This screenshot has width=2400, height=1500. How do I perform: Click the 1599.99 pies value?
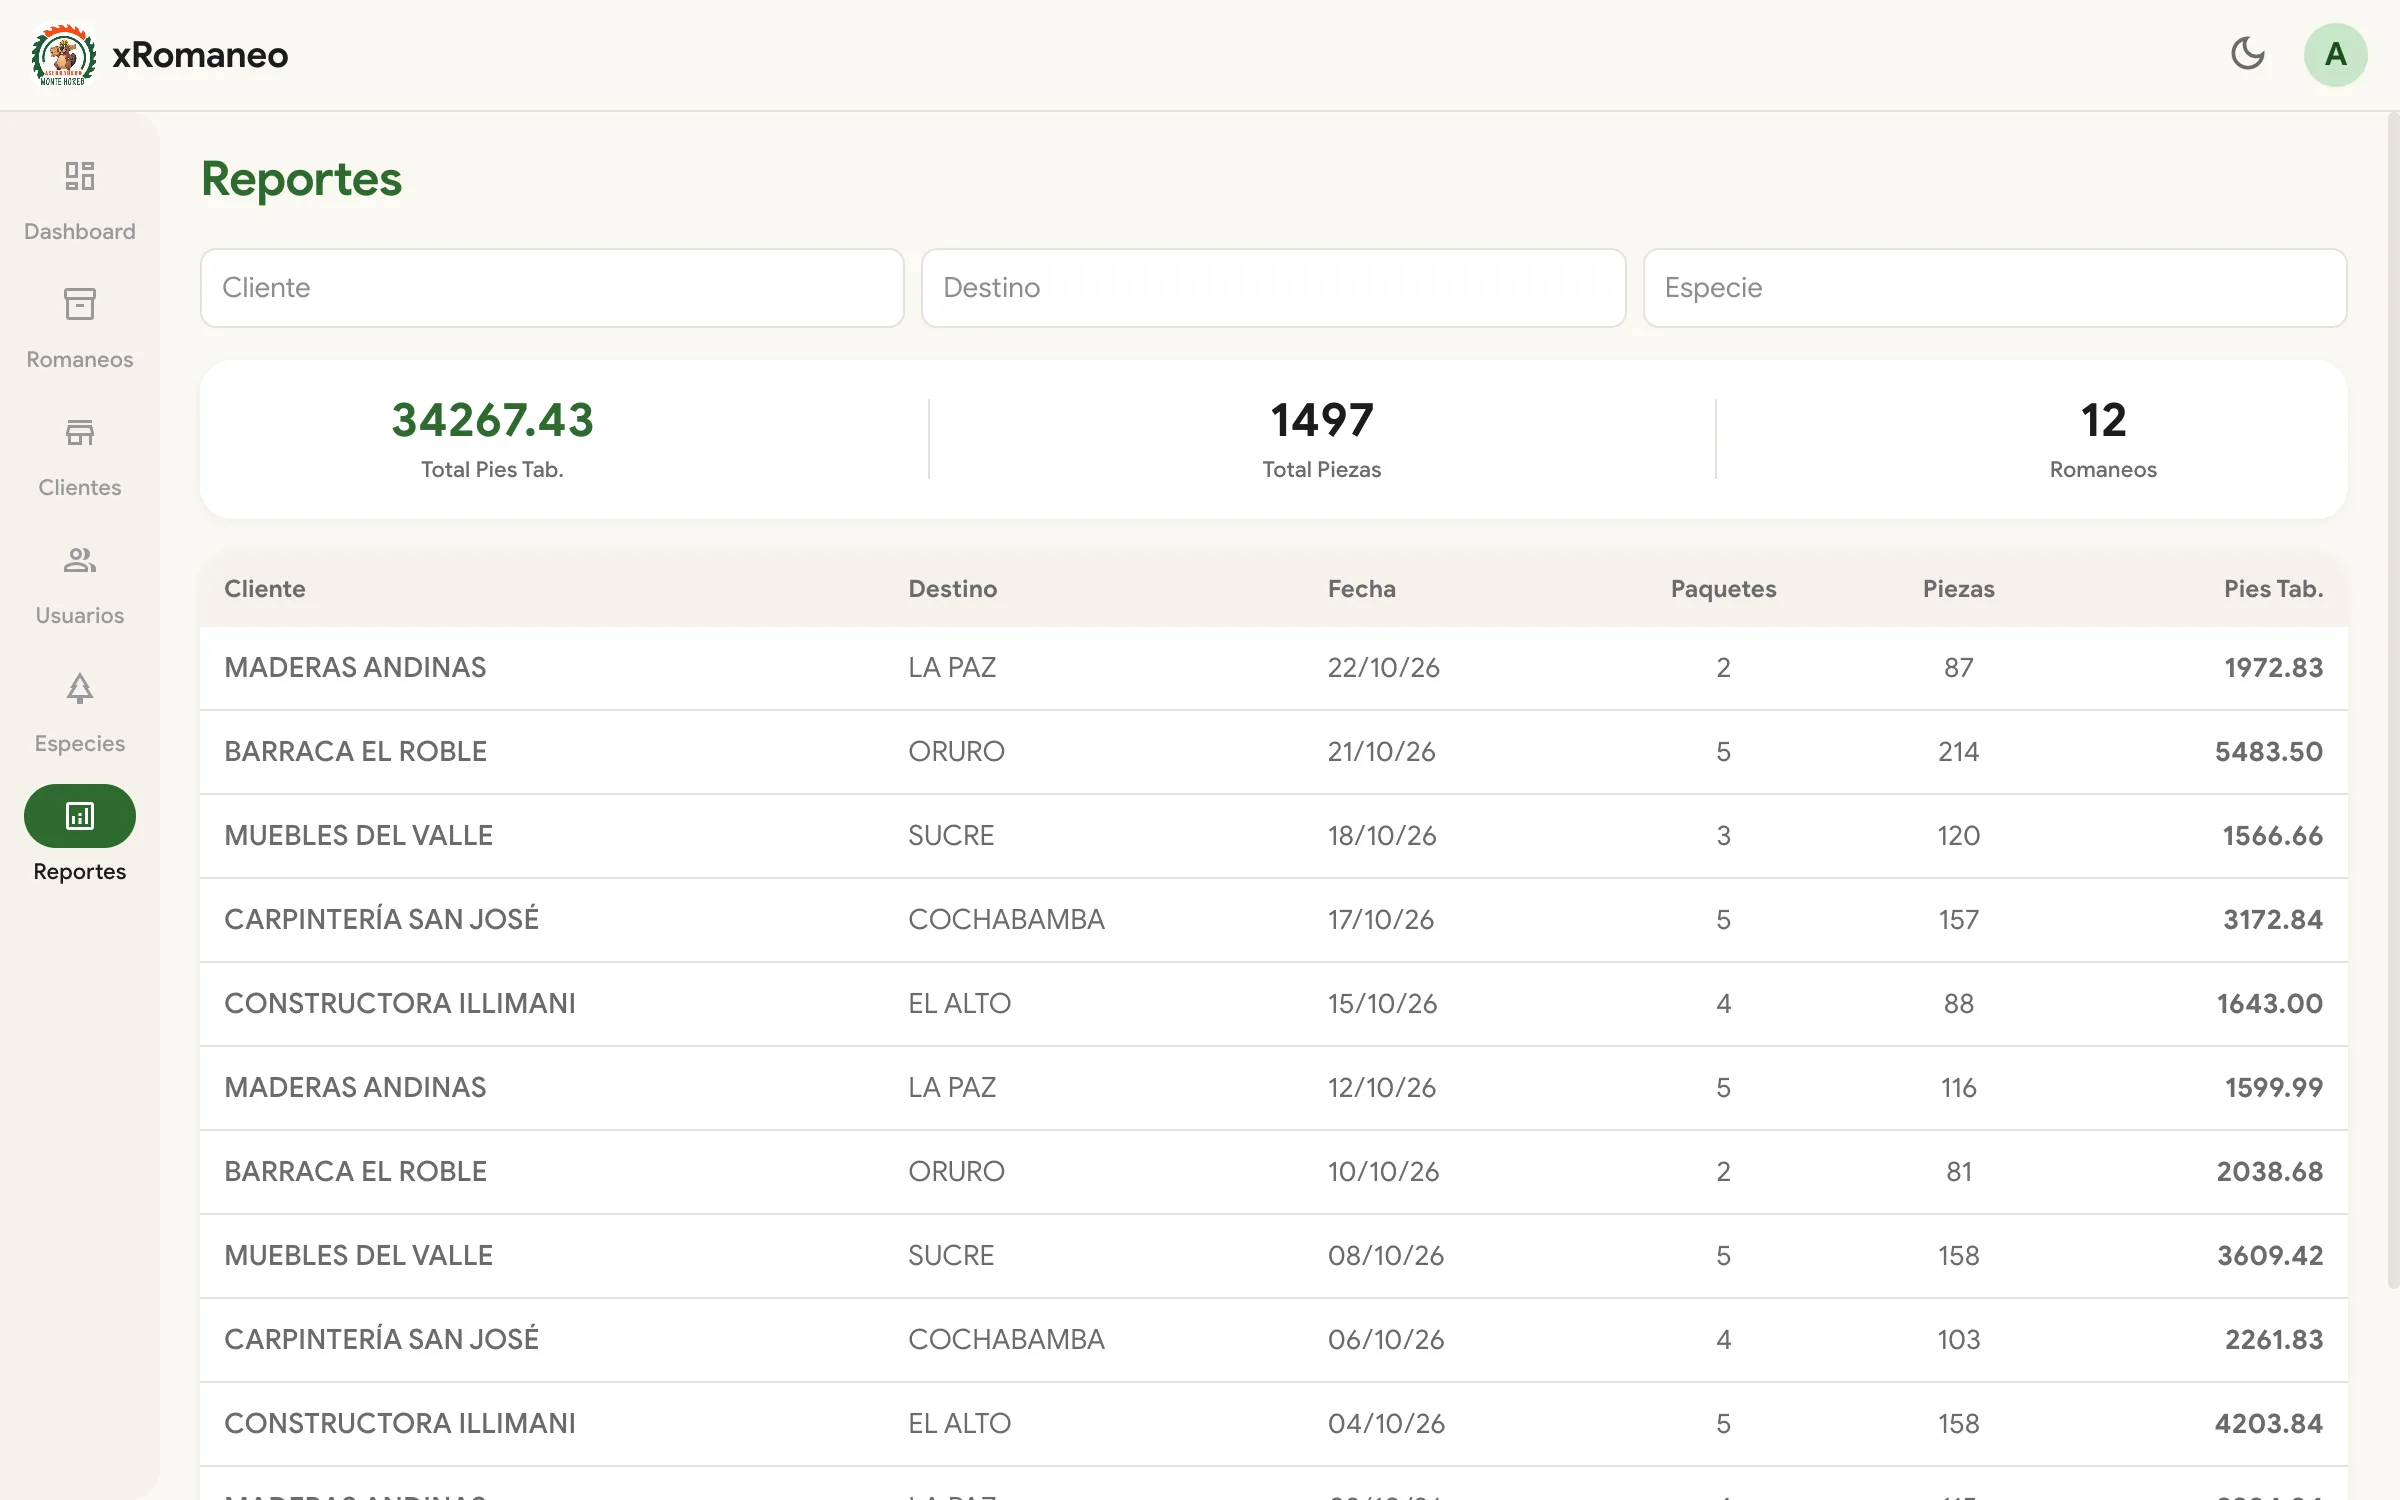2274,1088
